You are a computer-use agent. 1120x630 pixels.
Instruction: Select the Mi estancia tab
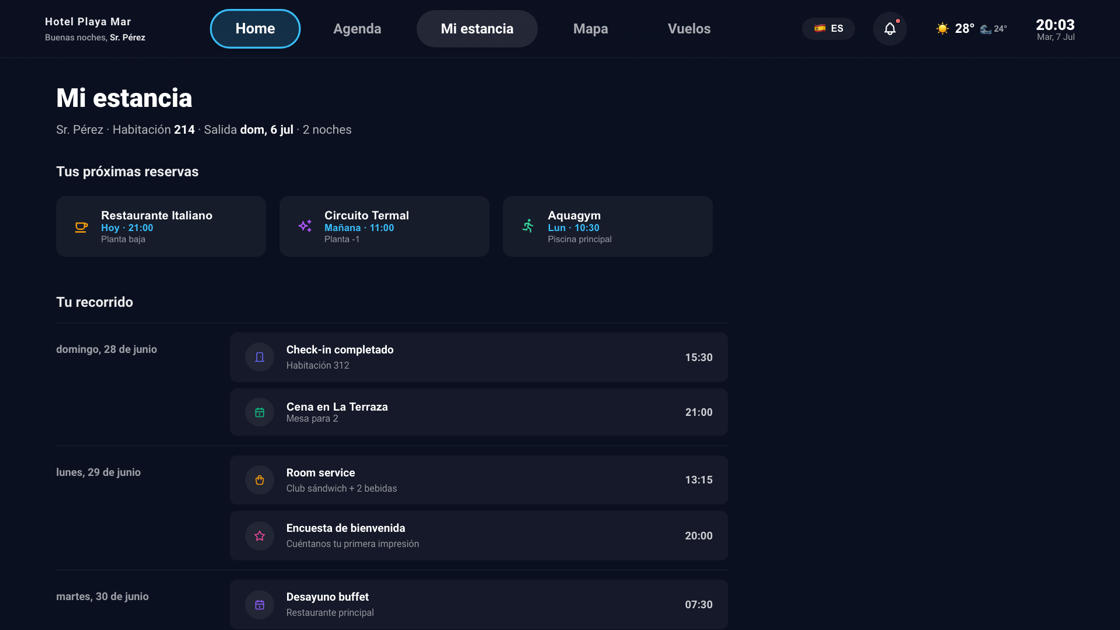477,29
